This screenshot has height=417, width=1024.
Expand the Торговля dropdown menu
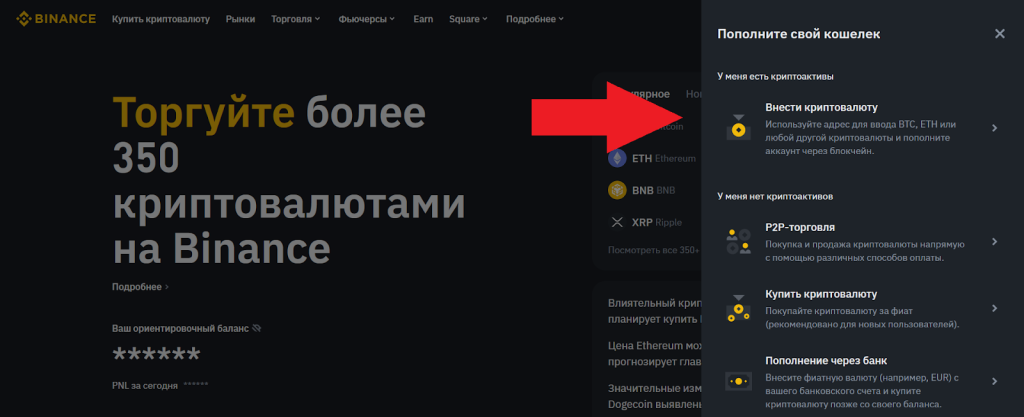click(x=296, y=19)
